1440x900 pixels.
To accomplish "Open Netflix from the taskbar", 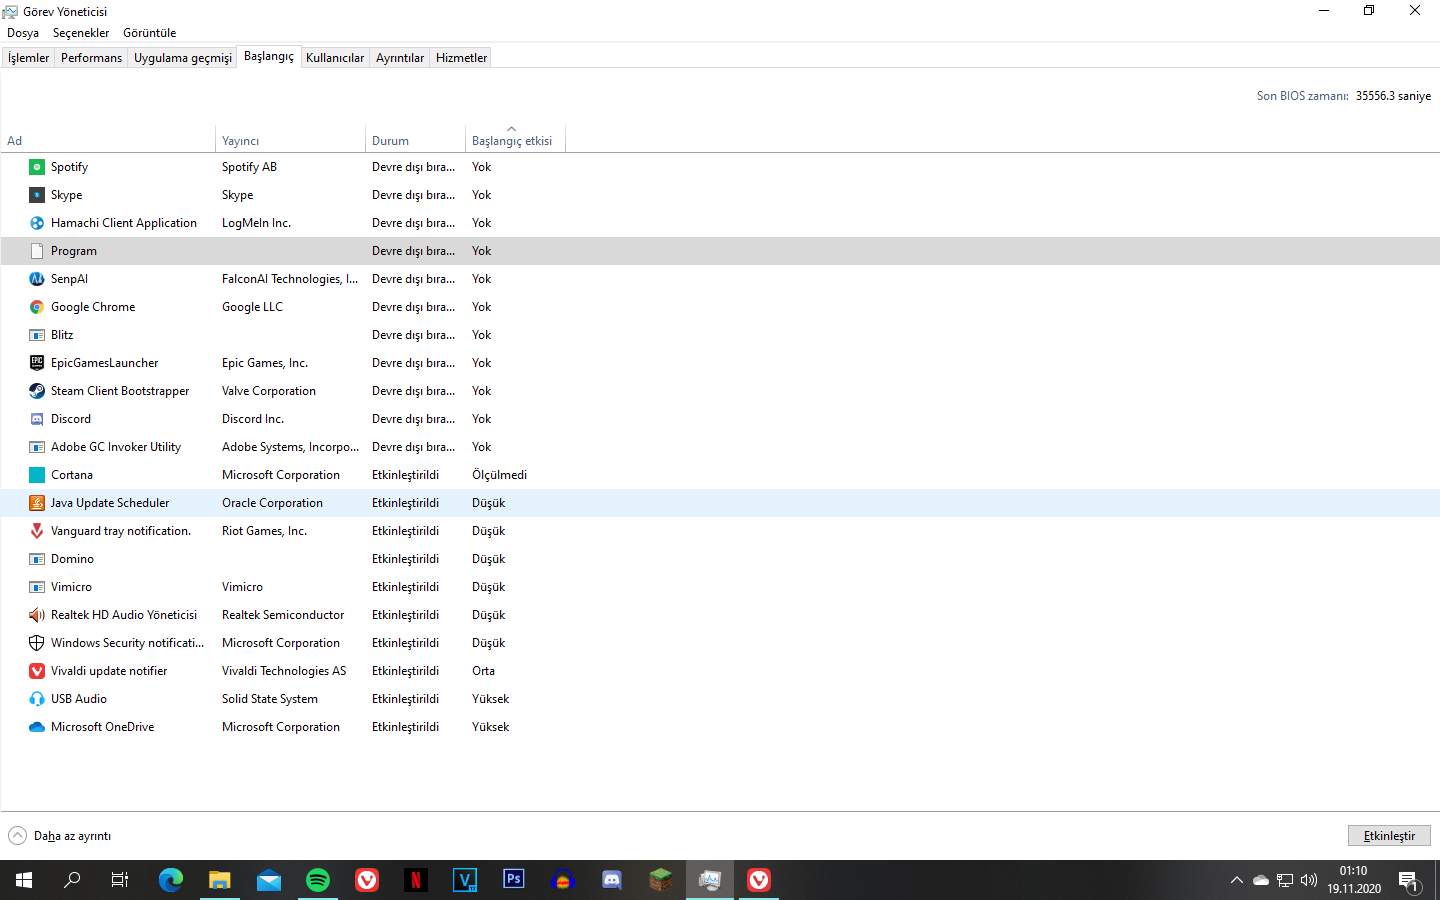I will 416,880.
